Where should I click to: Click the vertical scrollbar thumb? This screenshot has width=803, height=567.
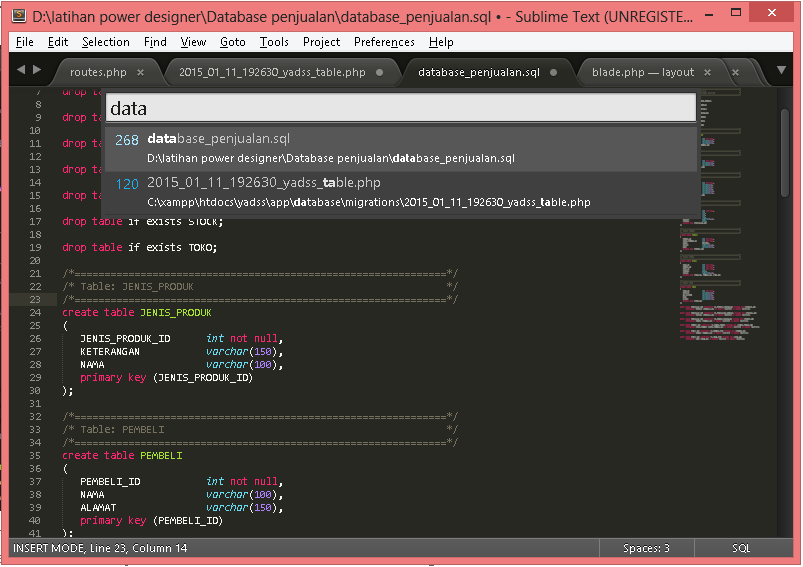(785, 153)
